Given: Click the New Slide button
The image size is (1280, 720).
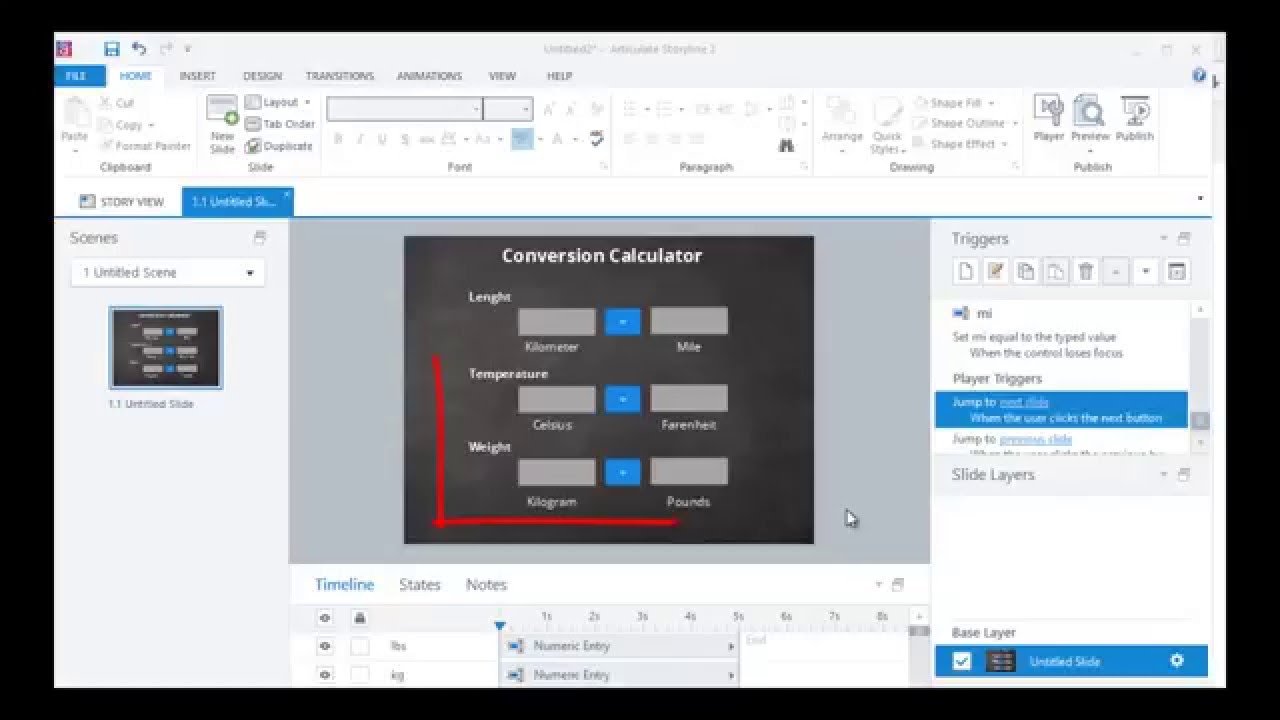Looking at the screenshot, I should (x=222, y=124).
